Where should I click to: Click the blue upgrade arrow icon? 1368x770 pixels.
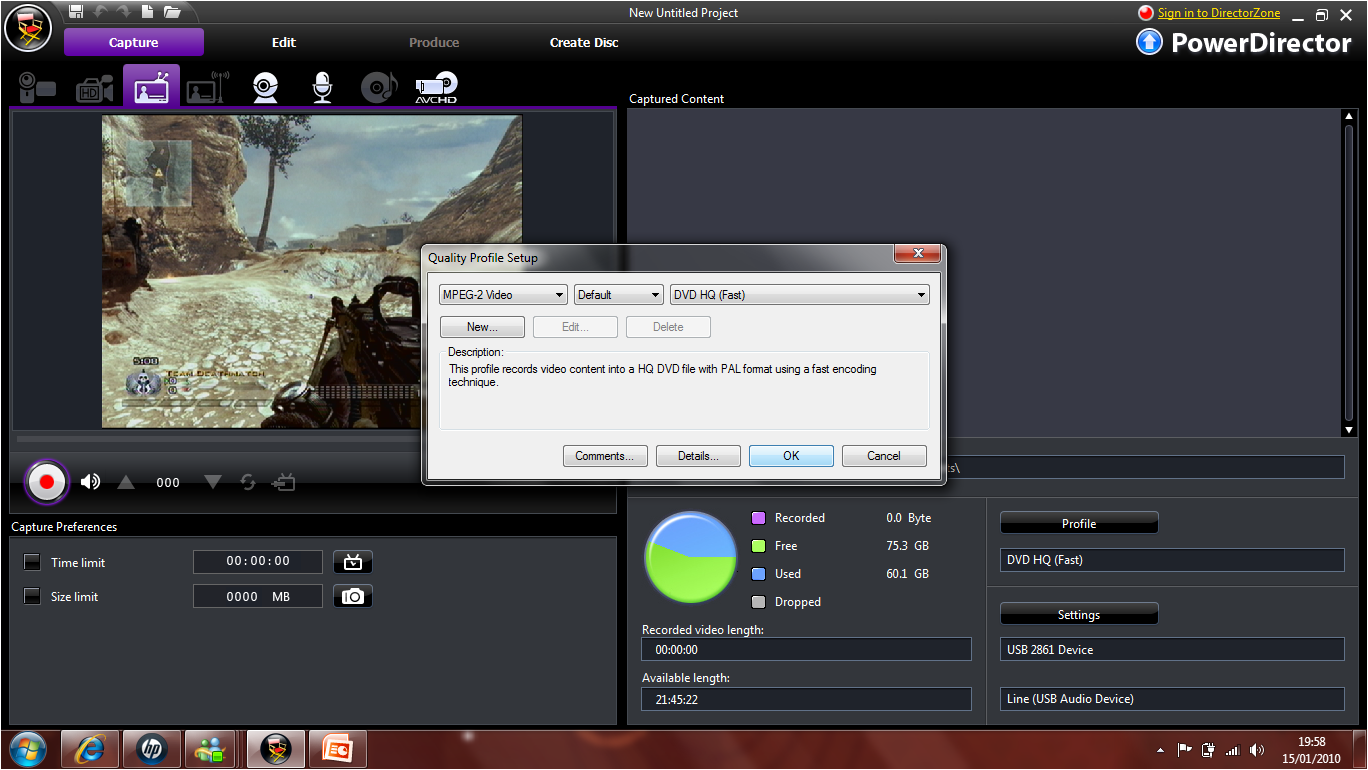(x=1149, y=42)
